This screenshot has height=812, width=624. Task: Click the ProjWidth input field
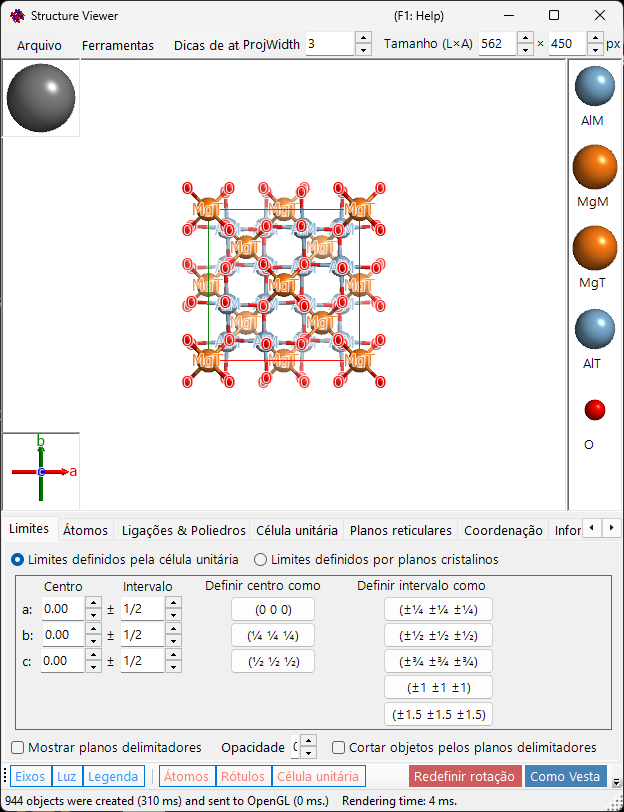pyautogui.click(x=330, y=44)
